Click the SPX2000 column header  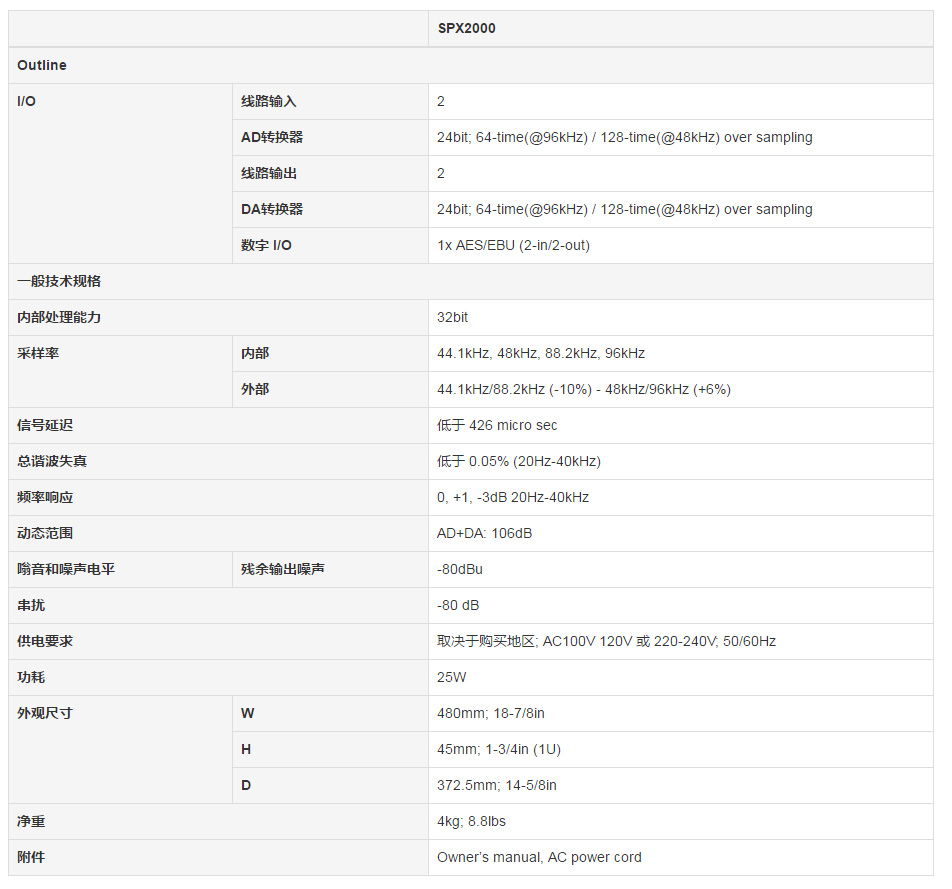point(466,28)
